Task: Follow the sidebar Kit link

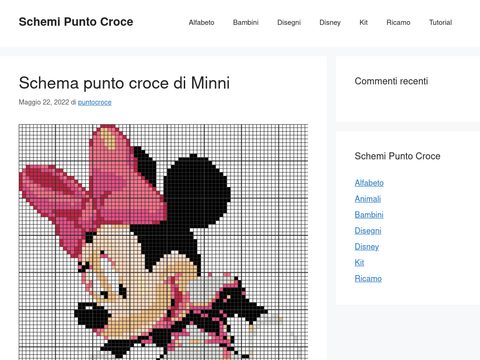Action: tap(359, 263)
